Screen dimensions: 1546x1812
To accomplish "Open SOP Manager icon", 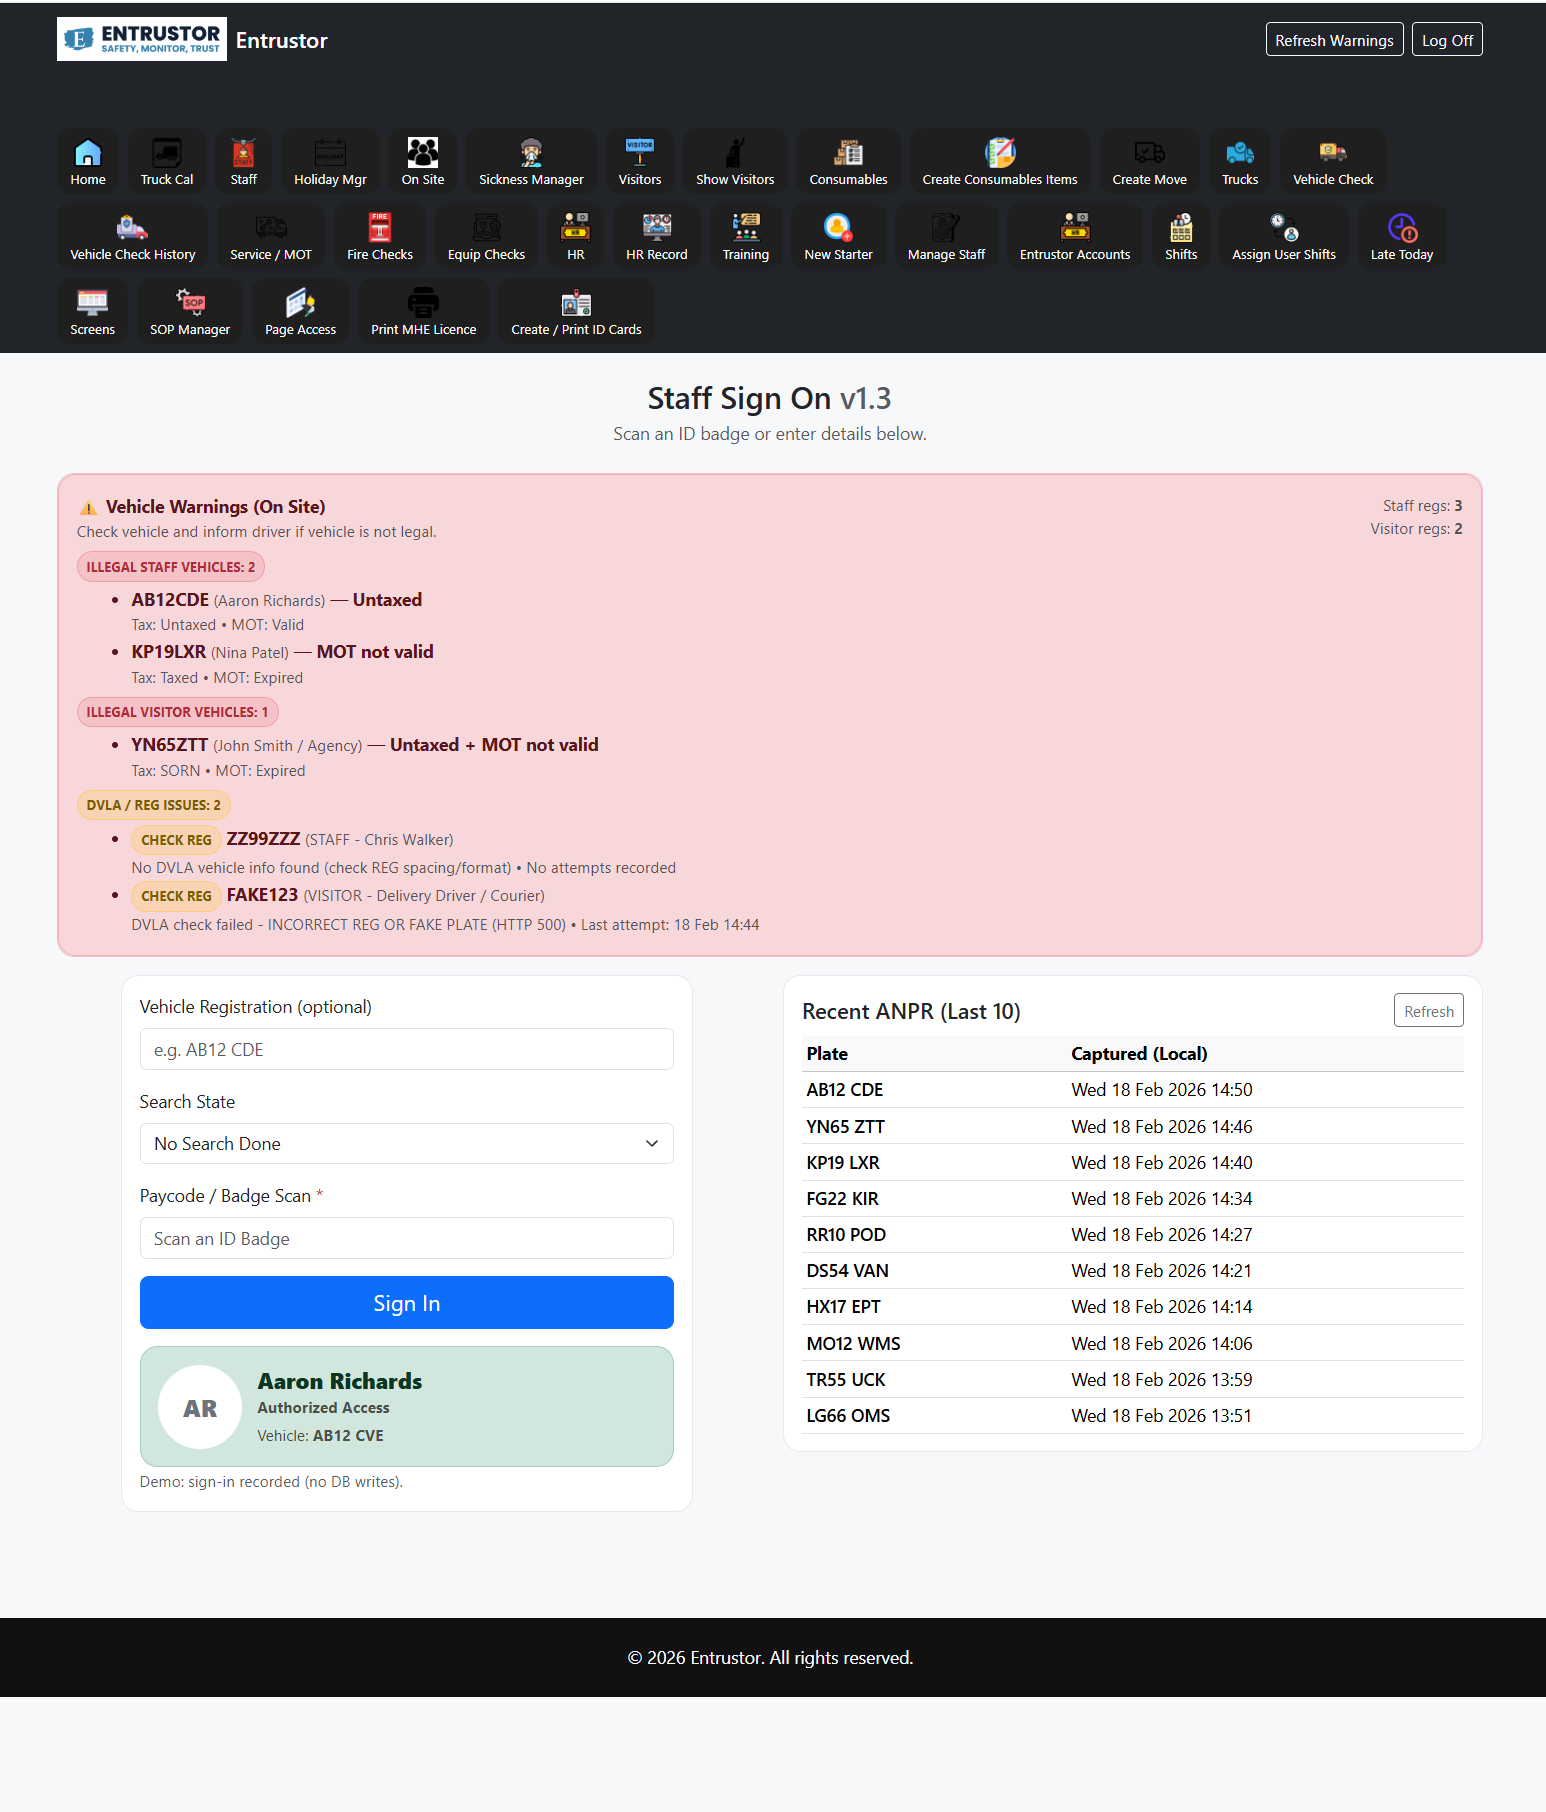I will click(x=190, y=311).
